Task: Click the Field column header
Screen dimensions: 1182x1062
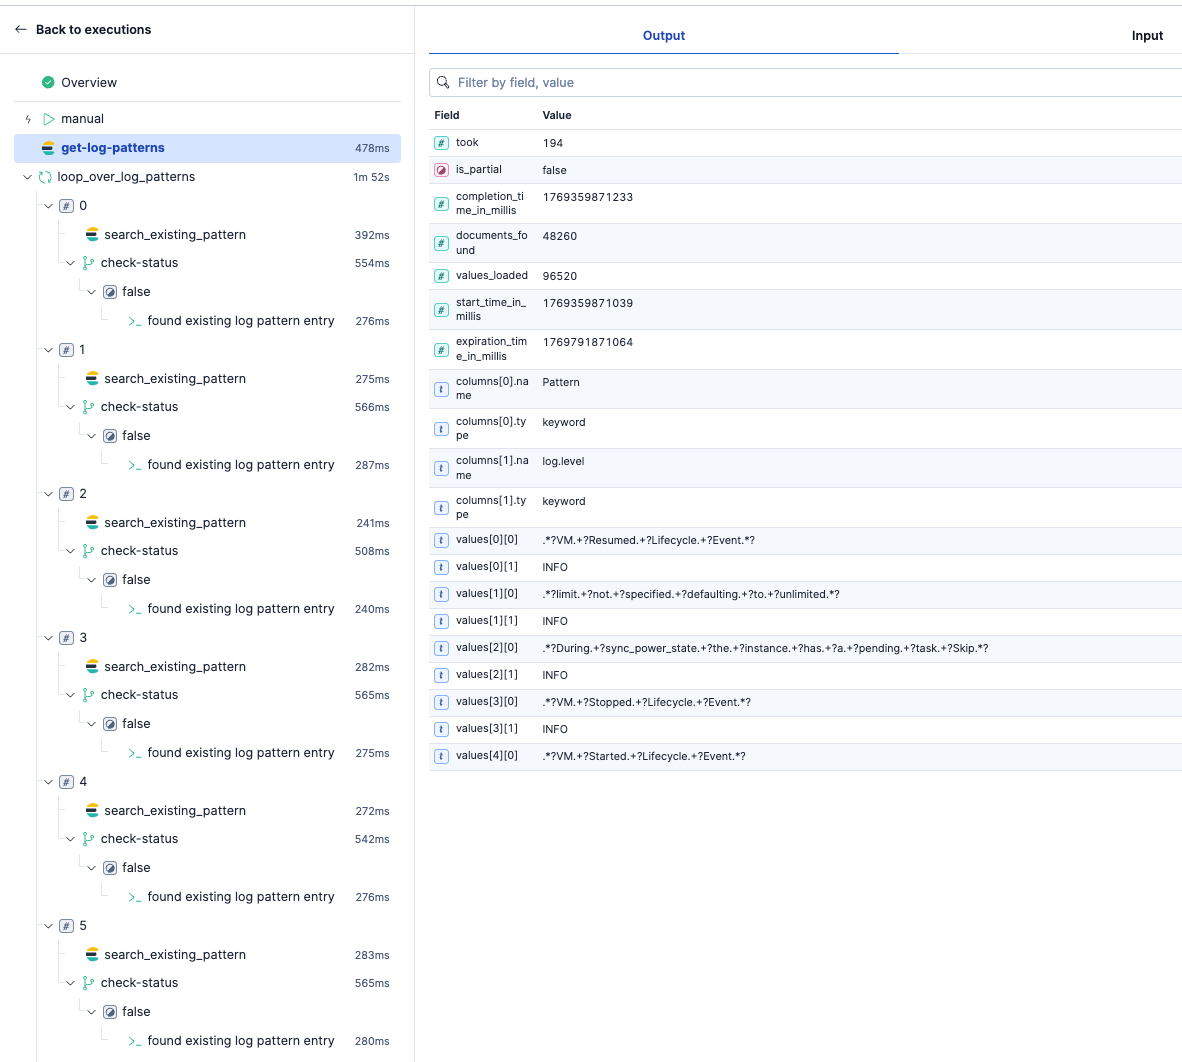Action: [x=446, y=115]
